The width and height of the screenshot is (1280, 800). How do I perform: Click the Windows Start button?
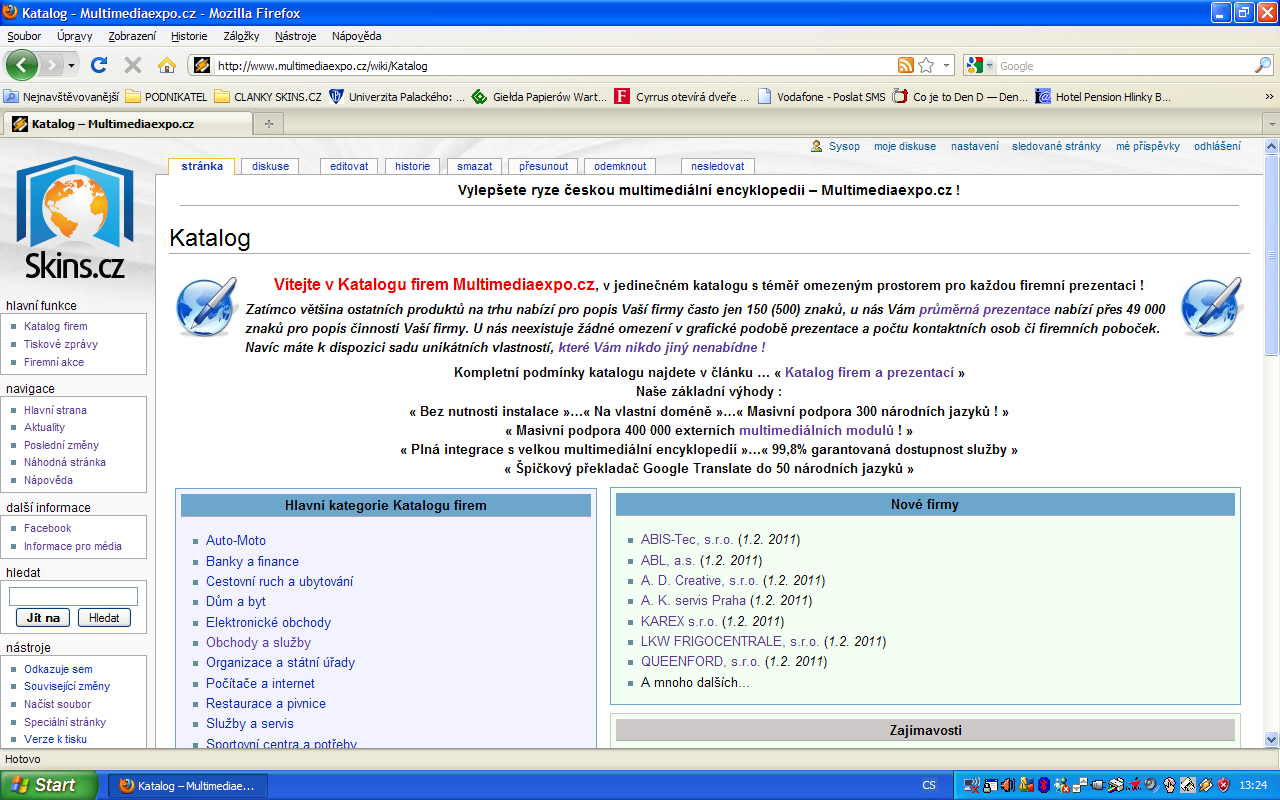pyautogui.click(x=49, y=785)
